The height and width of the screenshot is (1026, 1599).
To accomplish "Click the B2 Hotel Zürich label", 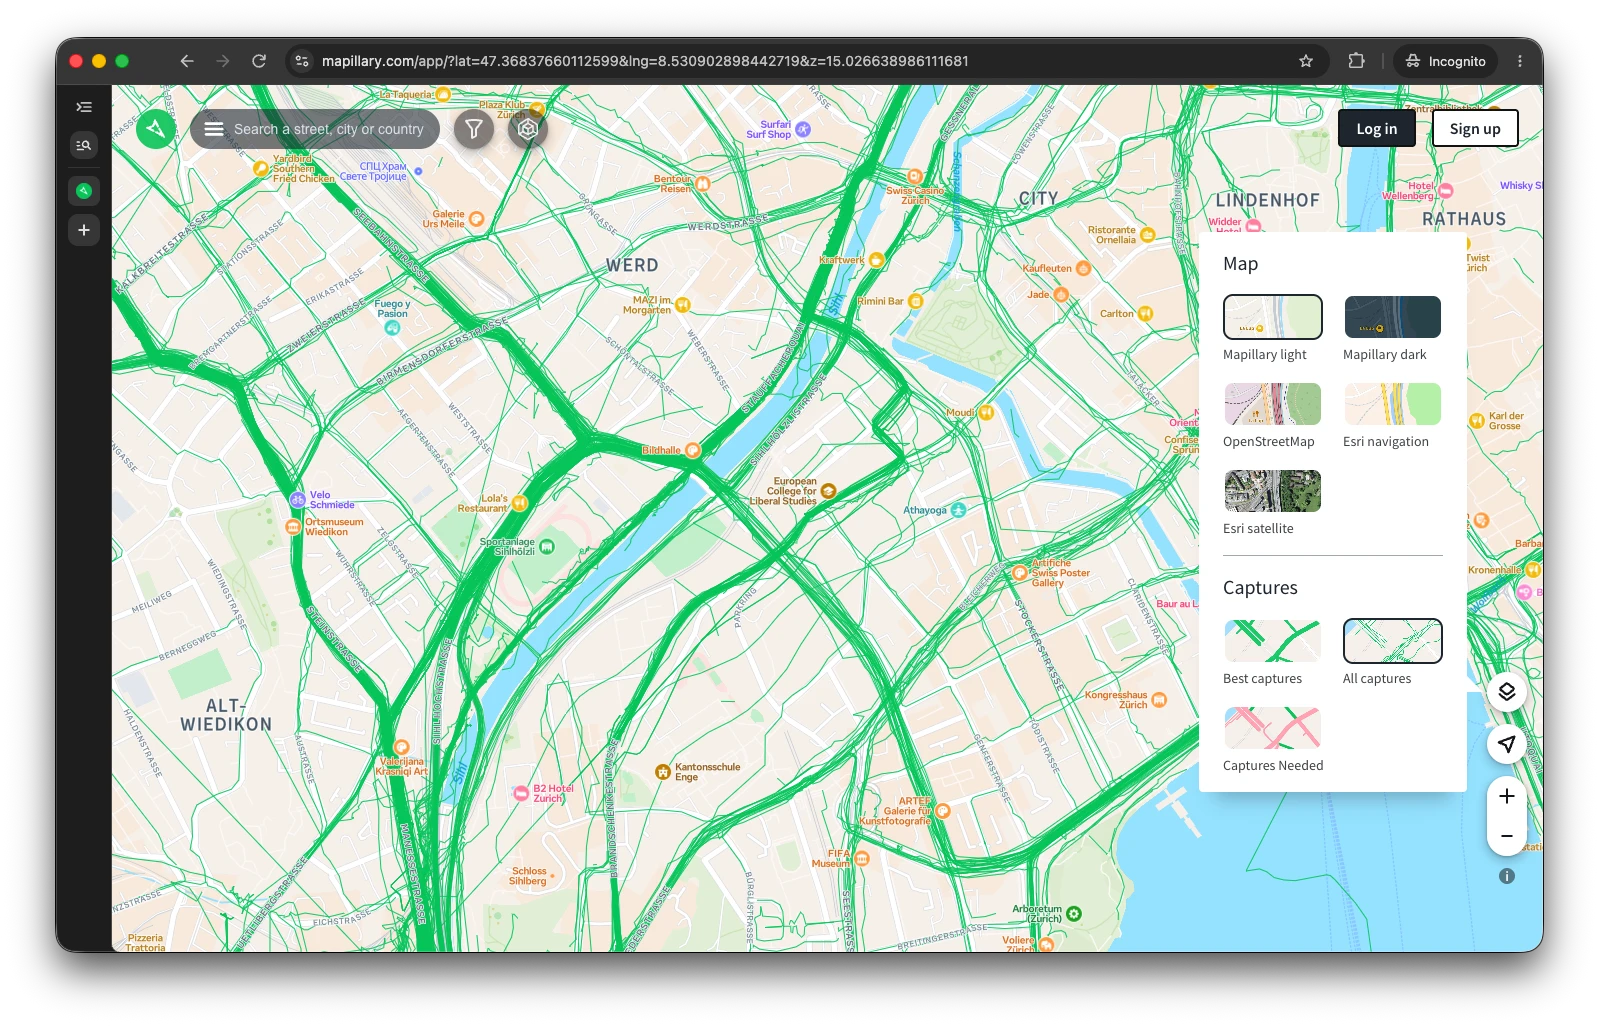I will point(553,793).
